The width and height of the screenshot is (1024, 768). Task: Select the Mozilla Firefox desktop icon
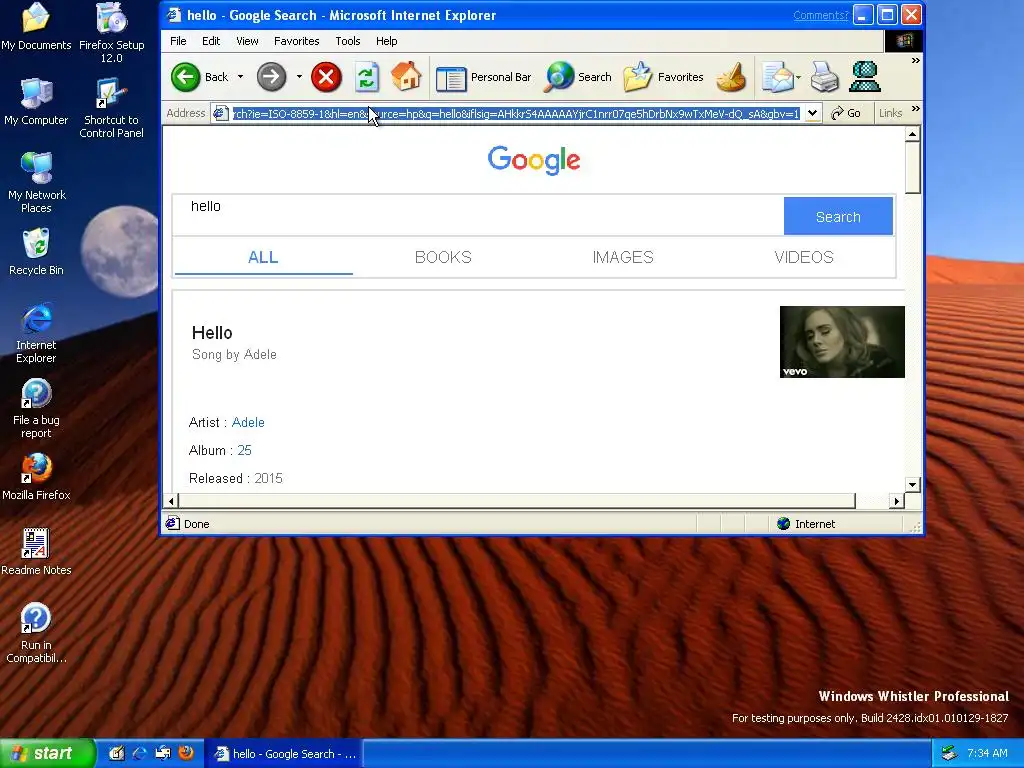coord(36,477)
